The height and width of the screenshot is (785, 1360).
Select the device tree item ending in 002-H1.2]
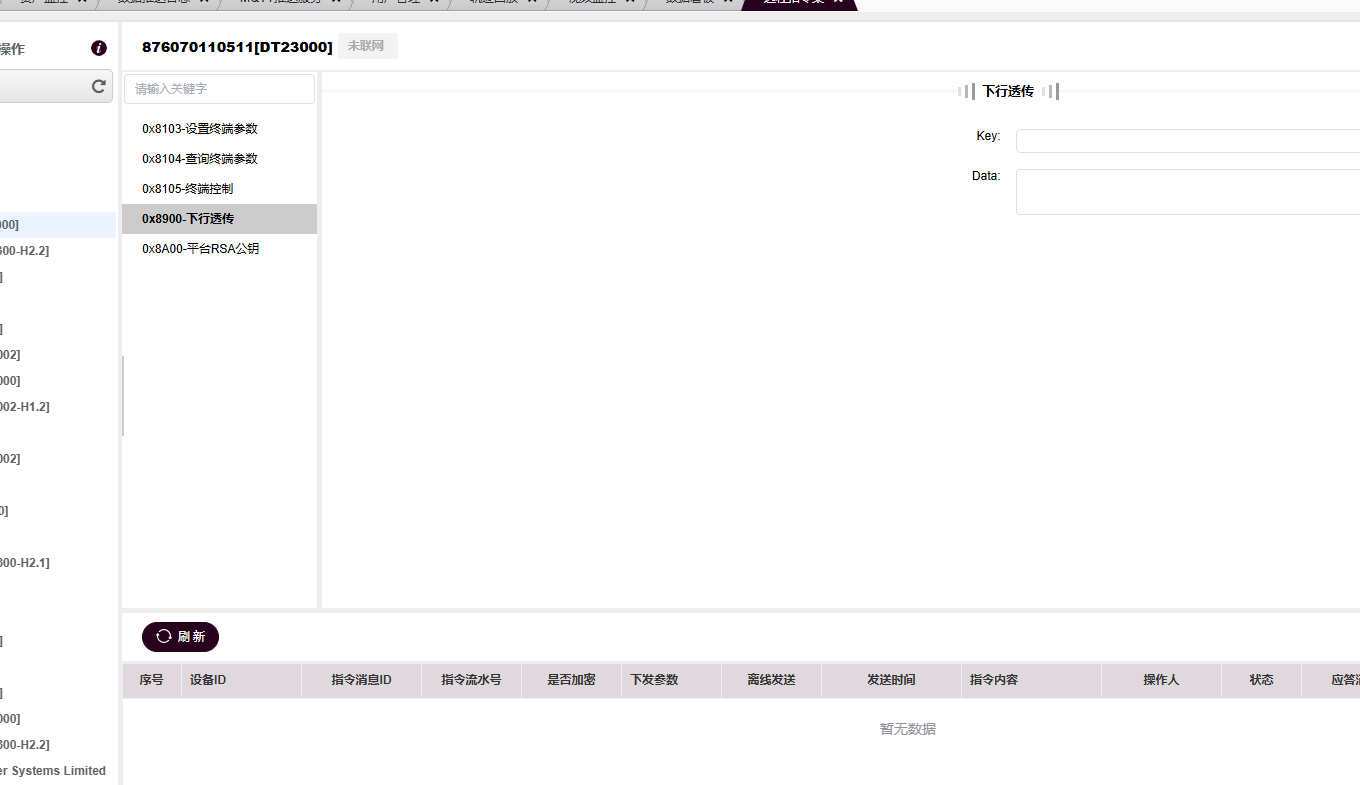coord(25,407)
